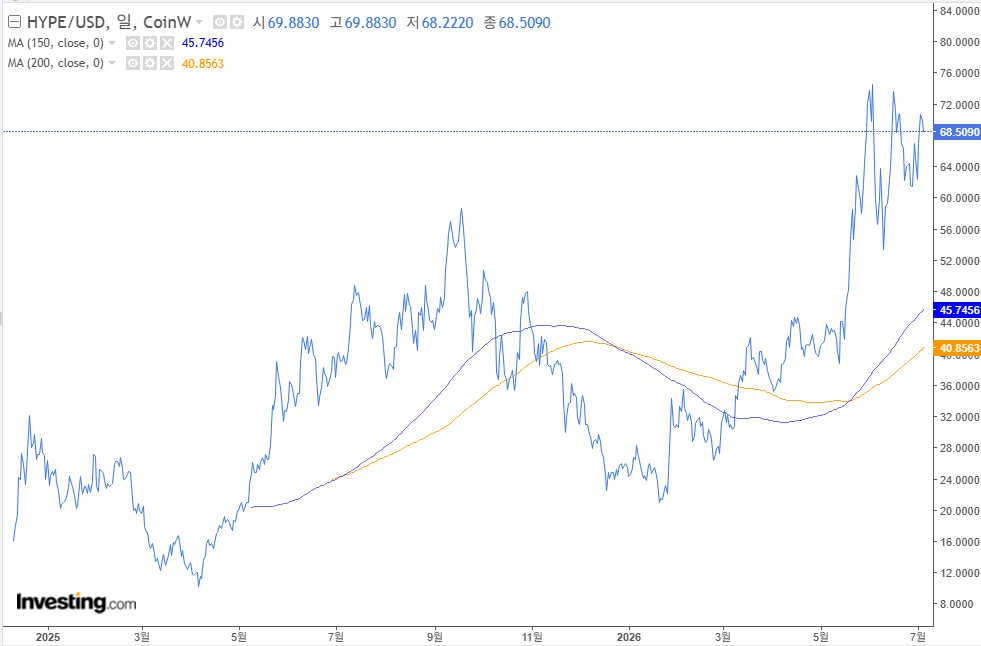The height and width of the screenshot is (646, 981).
Task: Click the 28.0000 price axis label
Action: pos(960,448)
